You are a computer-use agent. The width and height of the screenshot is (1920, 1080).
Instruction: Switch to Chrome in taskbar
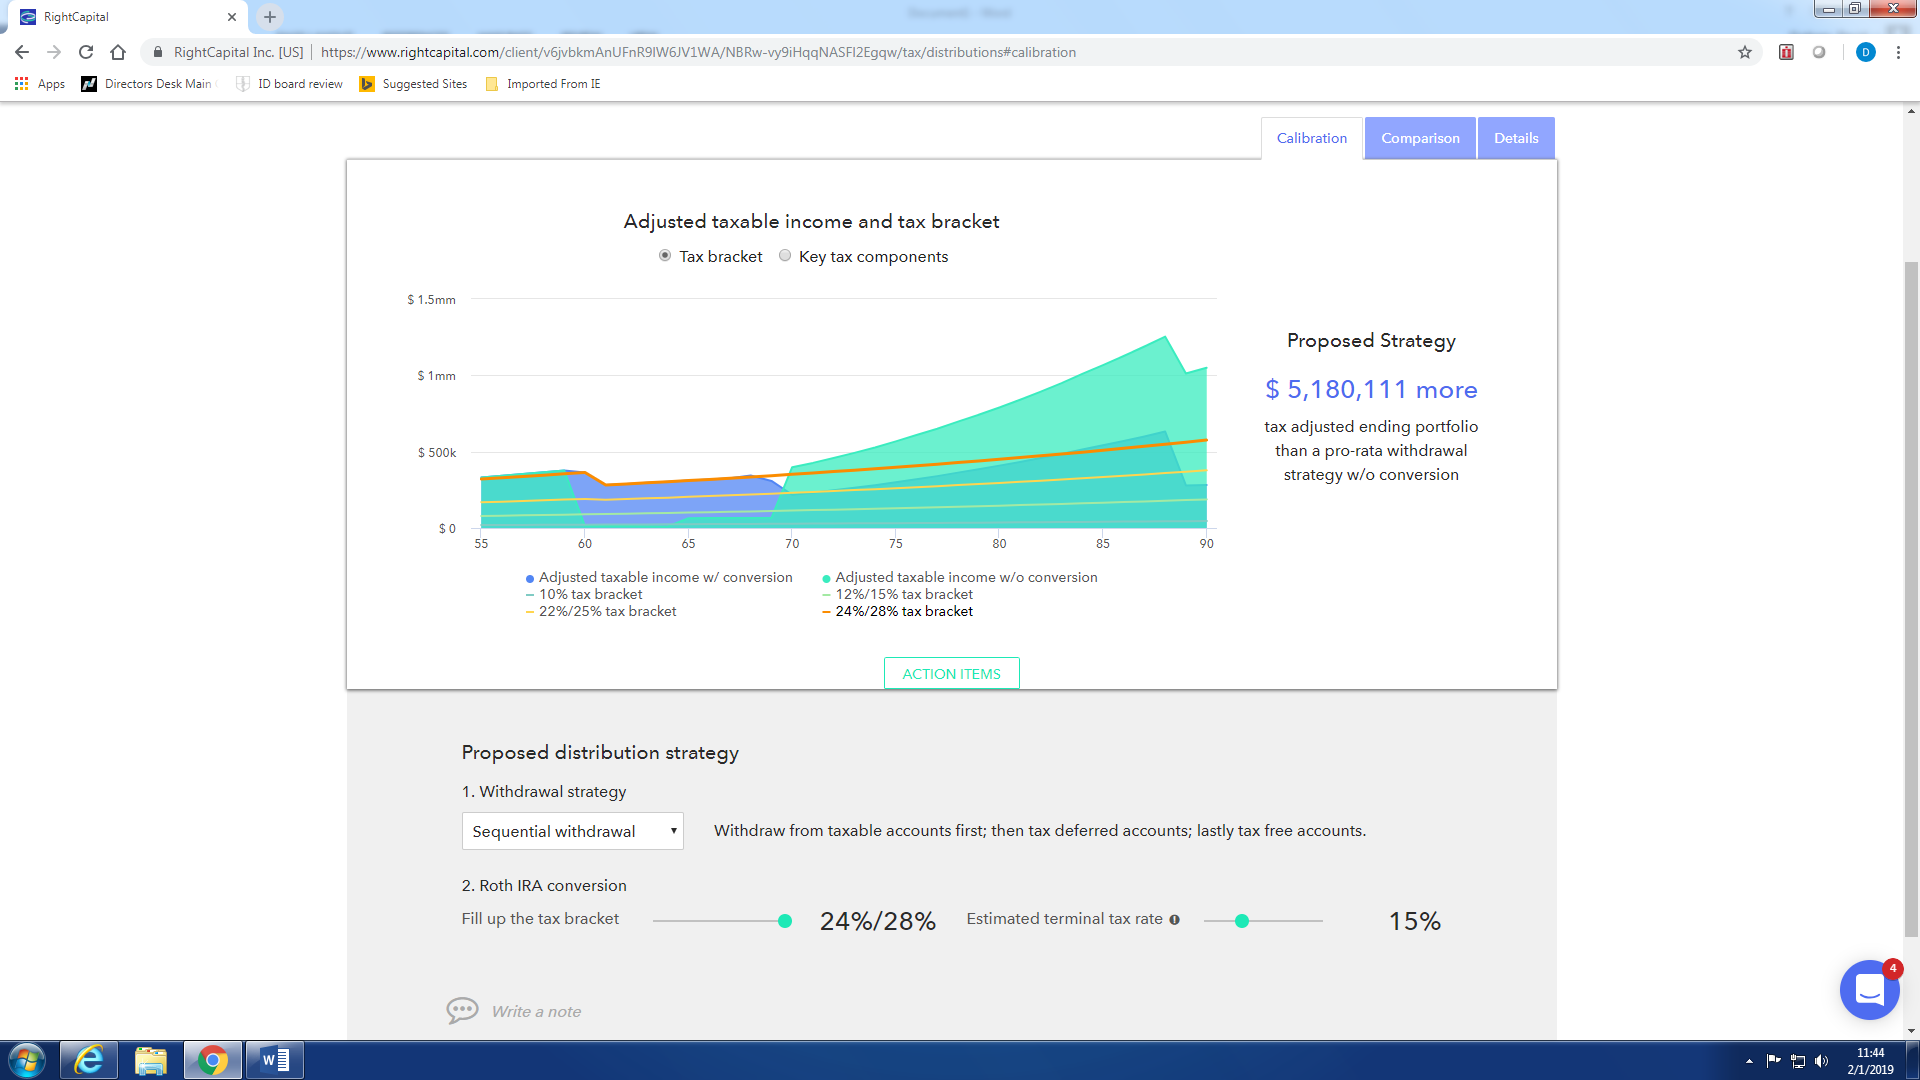click(212, 1060)
